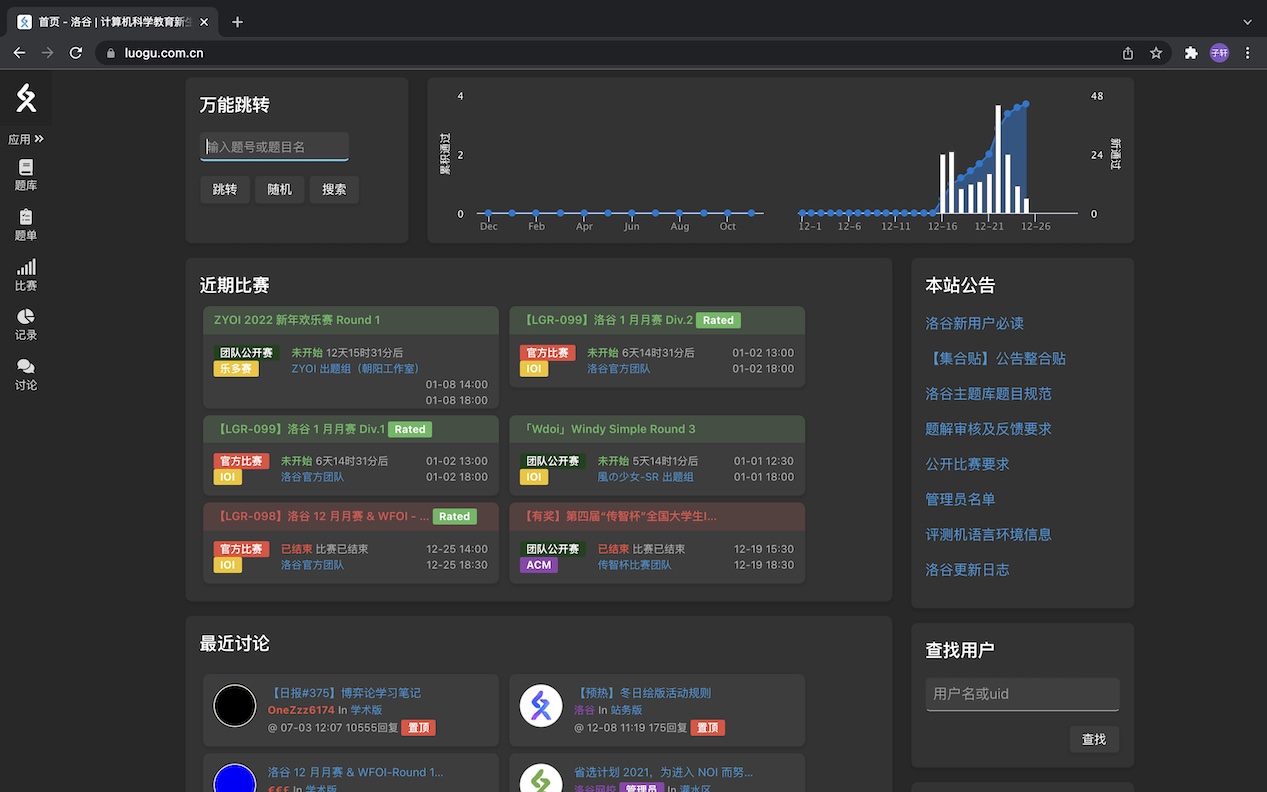Reload the page
The image size is (1267, 792).
75,53
